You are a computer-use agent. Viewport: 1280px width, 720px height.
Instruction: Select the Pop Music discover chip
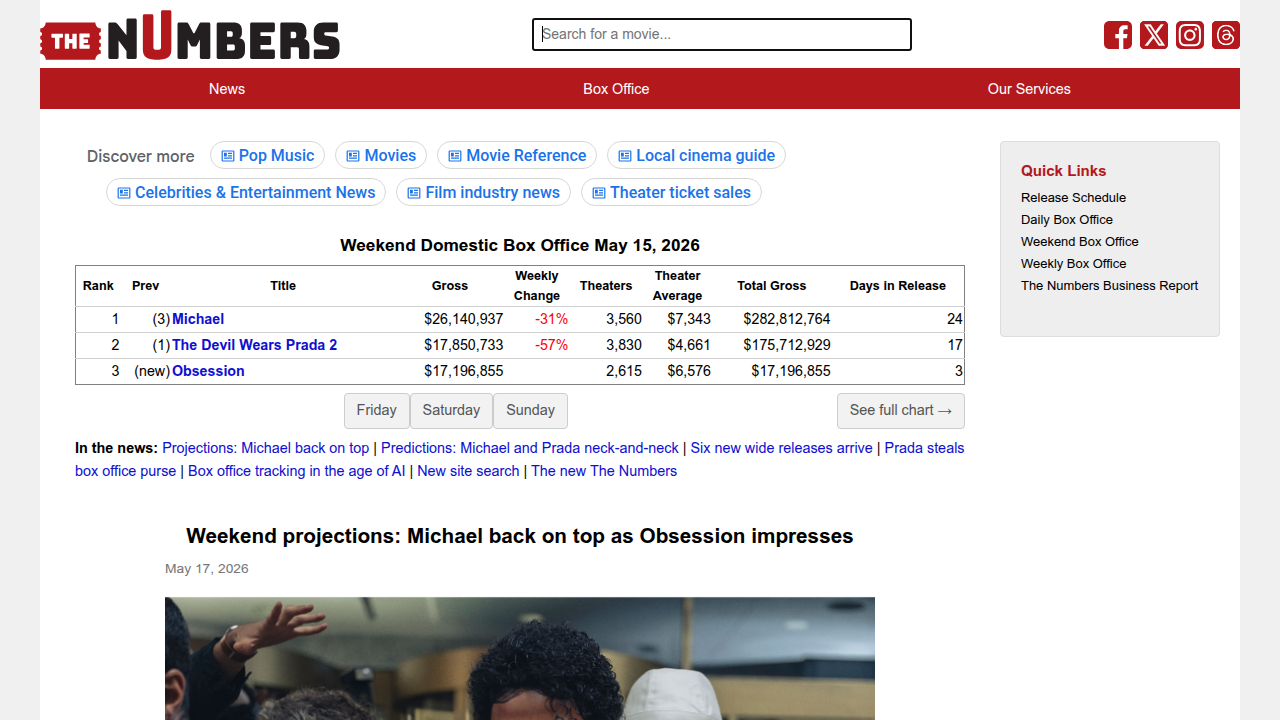(x=267, y=155)
